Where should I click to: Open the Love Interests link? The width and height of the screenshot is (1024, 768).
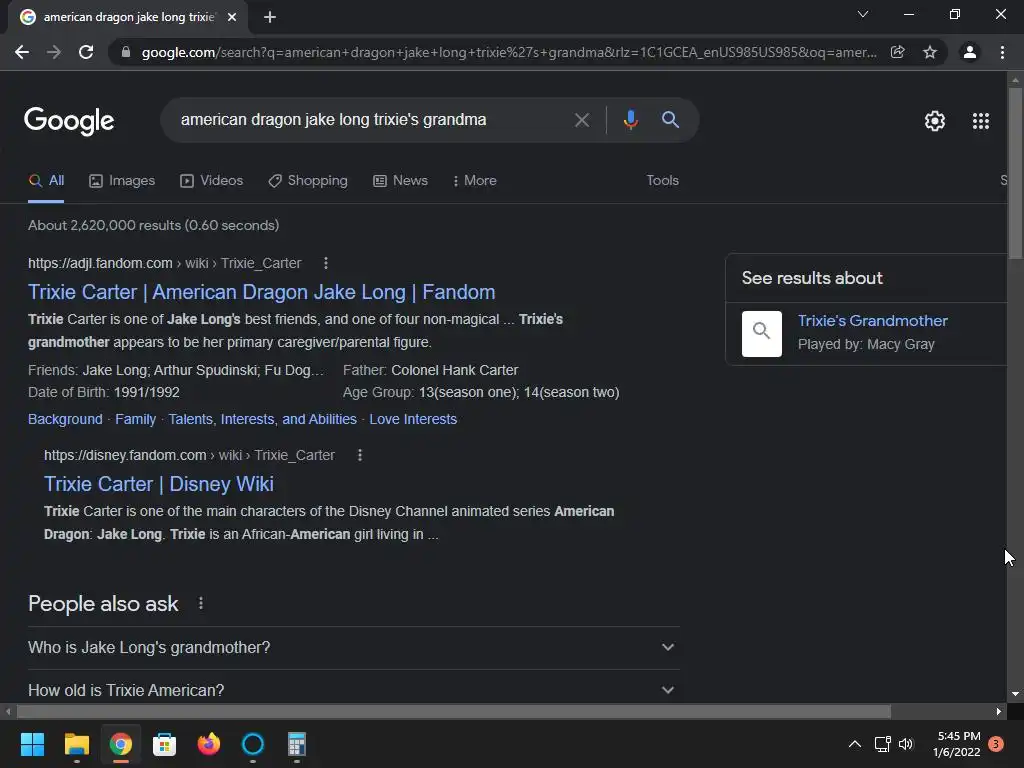coord(413,419)
